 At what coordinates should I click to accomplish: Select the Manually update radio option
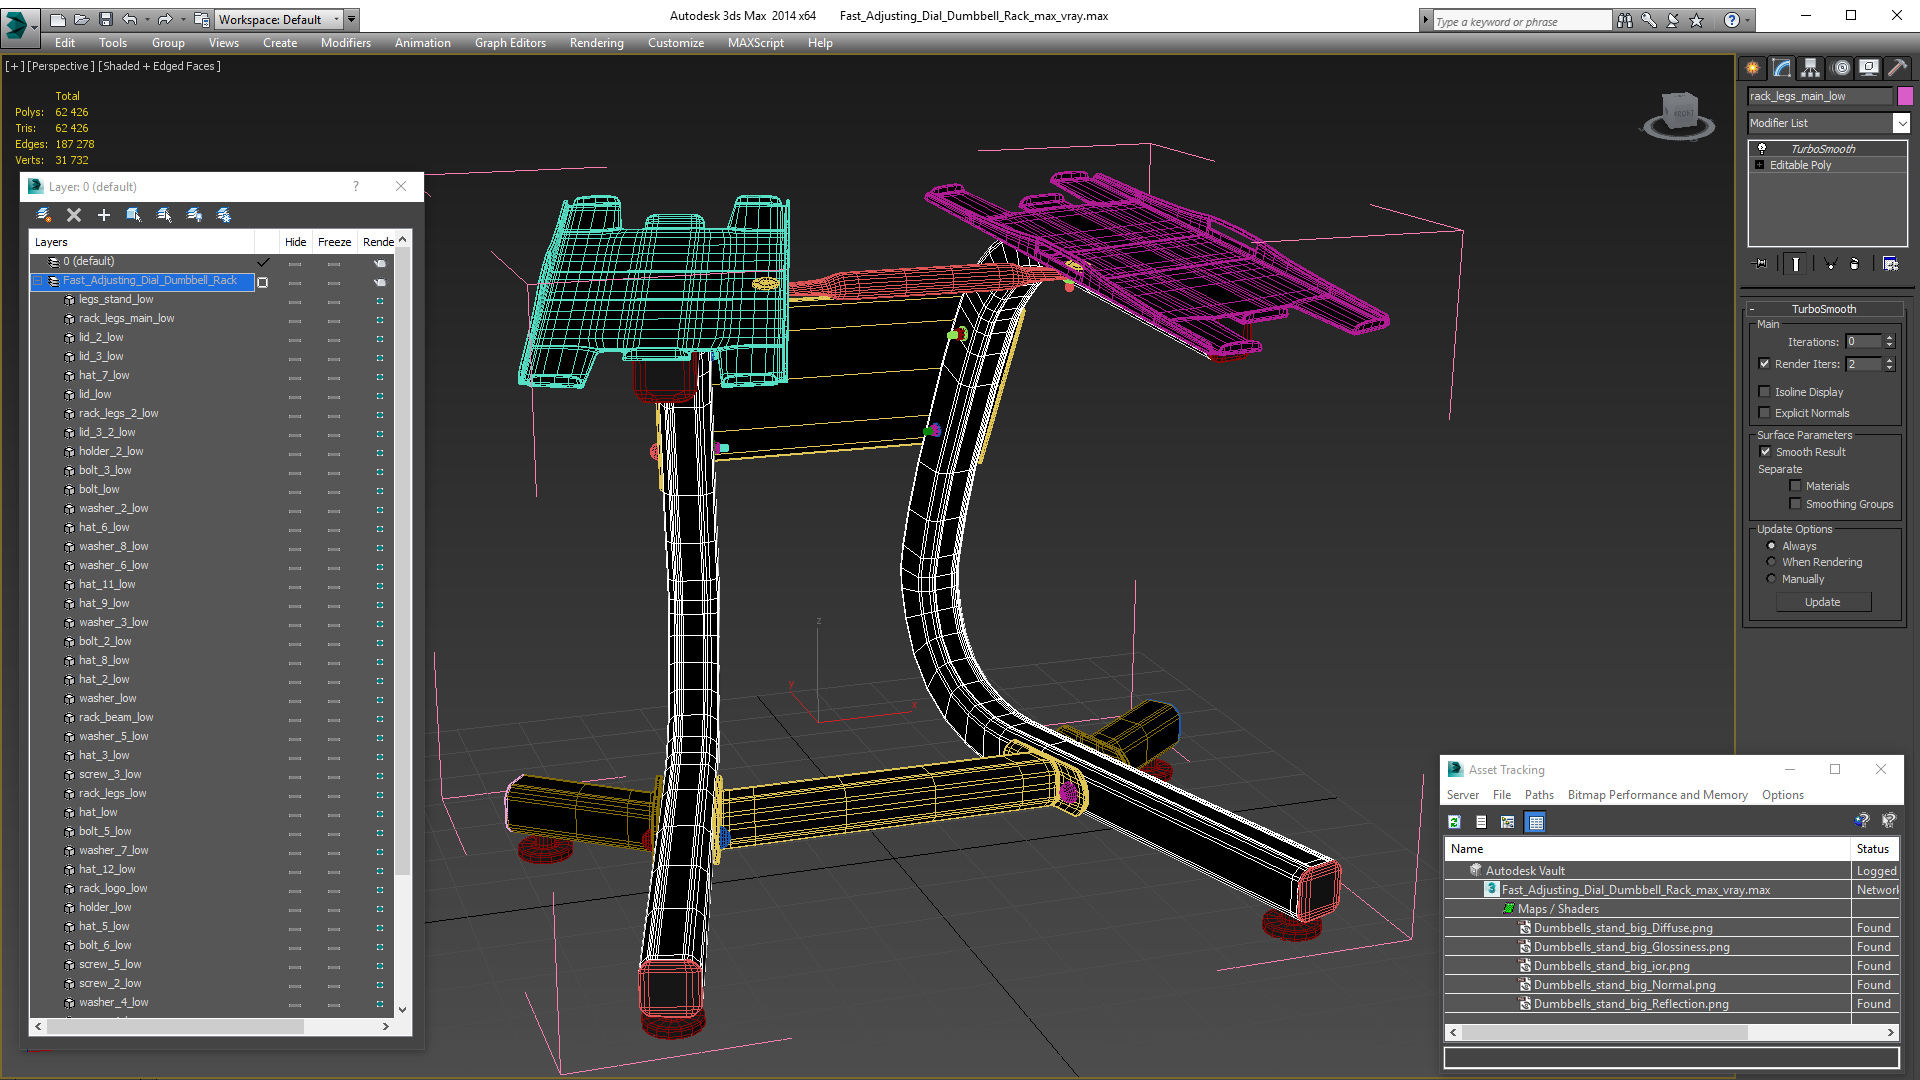point(1772,579)
